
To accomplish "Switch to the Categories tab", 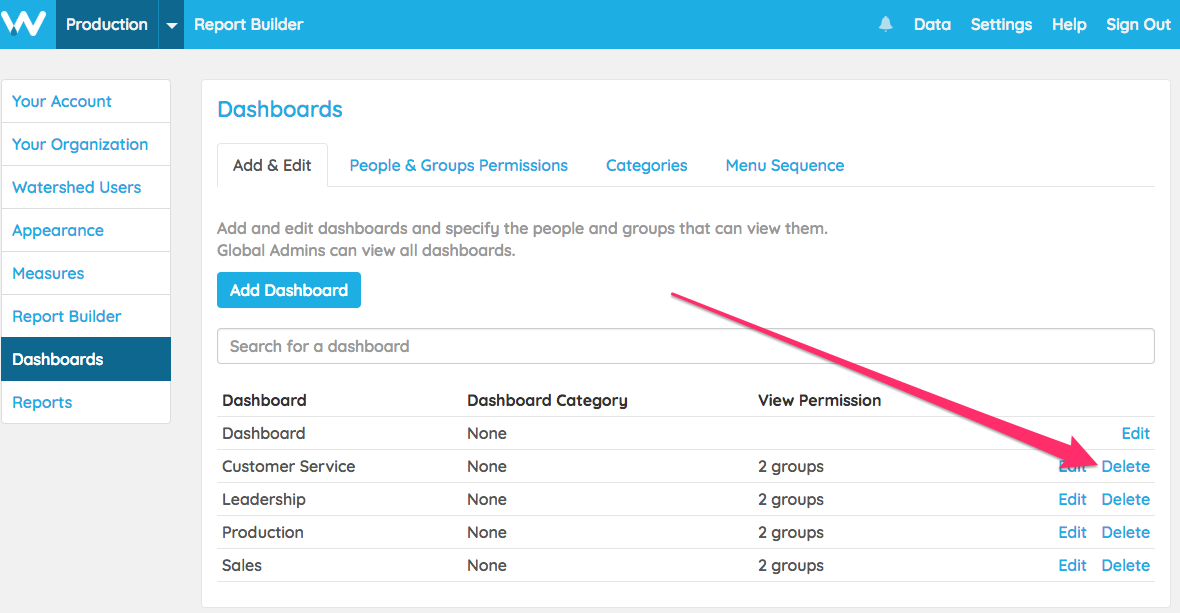I will click(646, 165).
